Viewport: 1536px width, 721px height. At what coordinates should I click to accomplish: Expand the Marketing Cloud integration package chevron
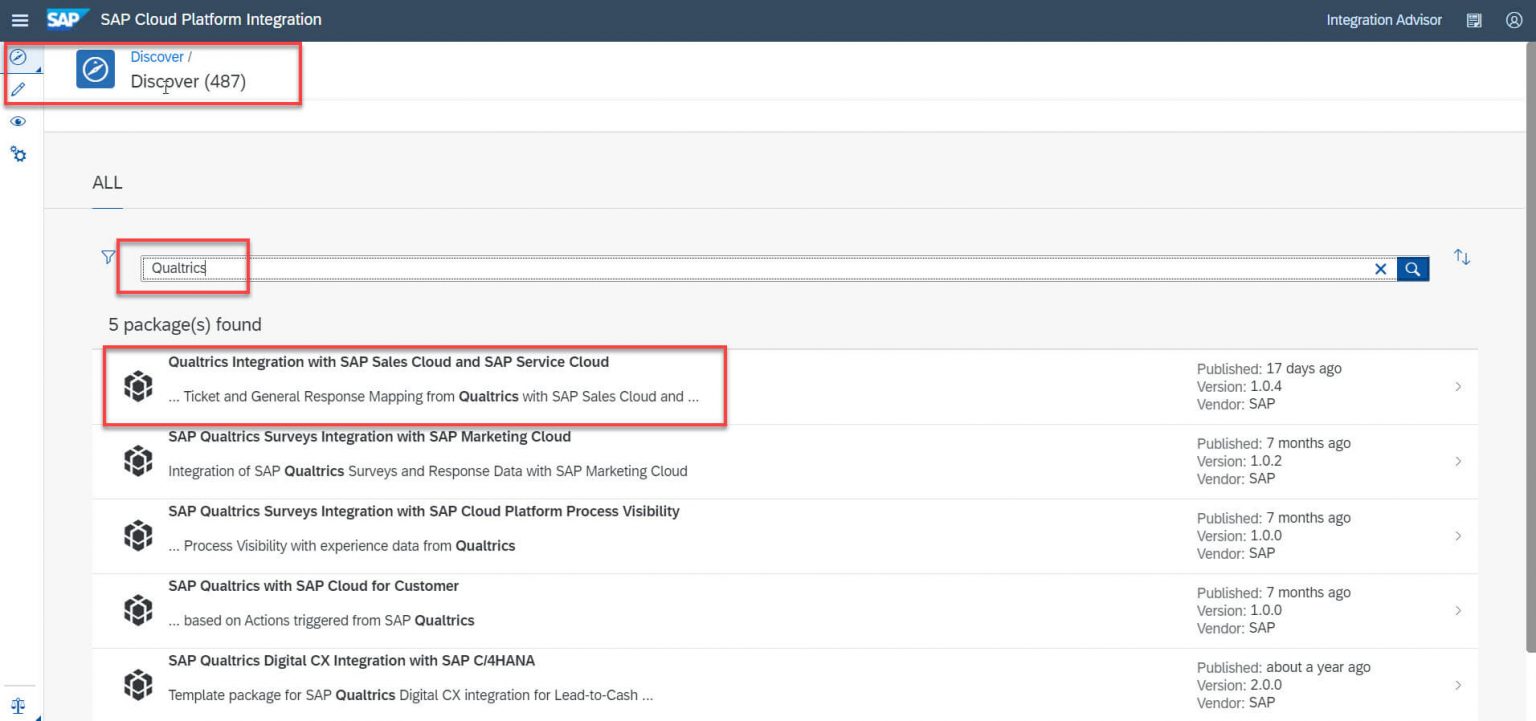click(1458, 461)
